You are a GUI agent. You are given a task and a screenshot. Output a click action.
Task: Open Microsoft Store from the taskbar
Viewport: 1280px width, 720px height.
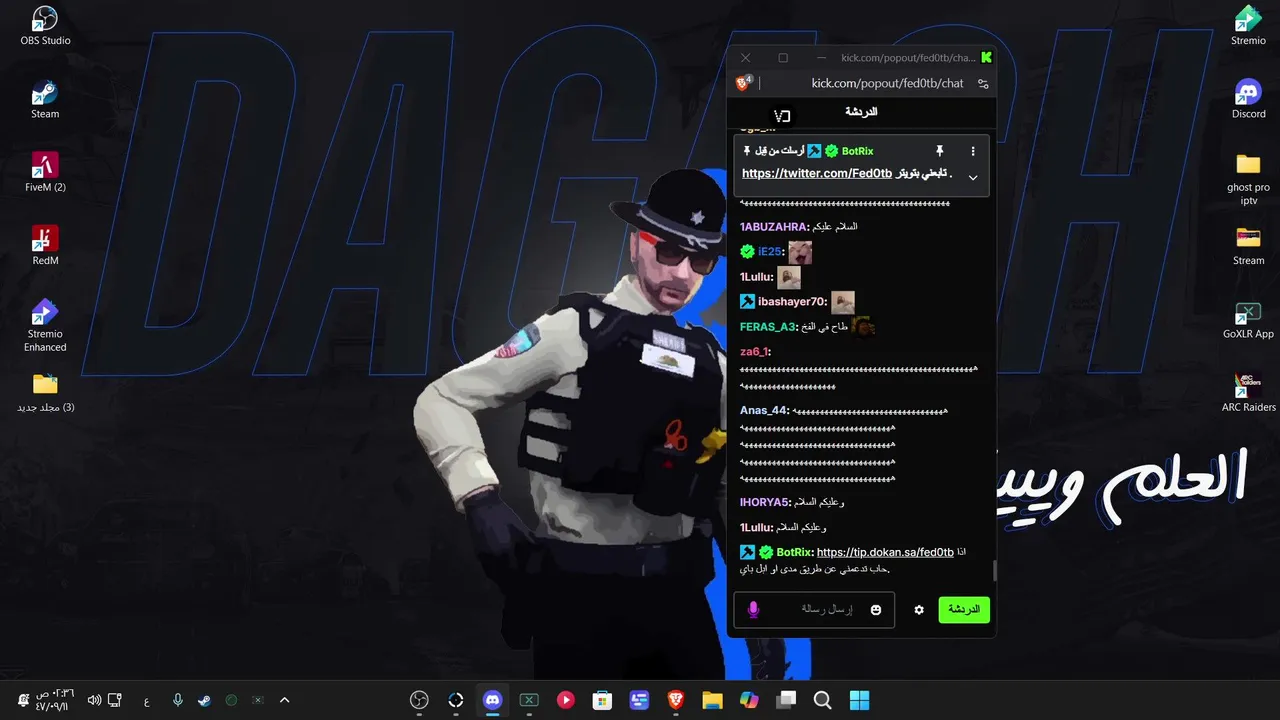[602, 700]
